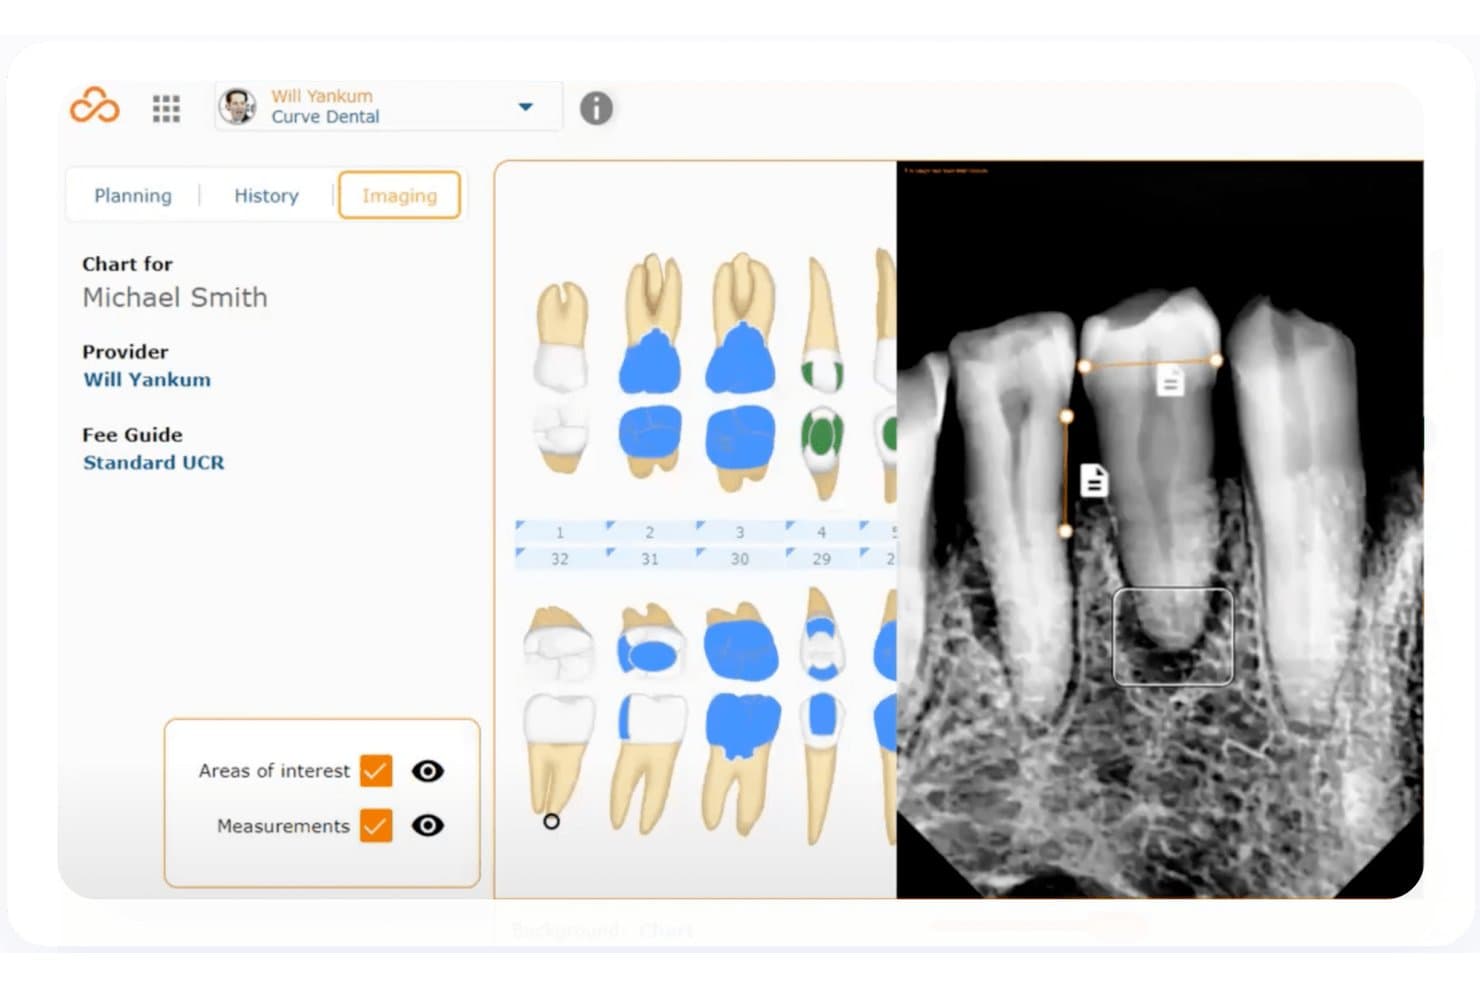Click tooth number 2 label cell
This screenshot has width=1480, height=987.
point(650,532)
